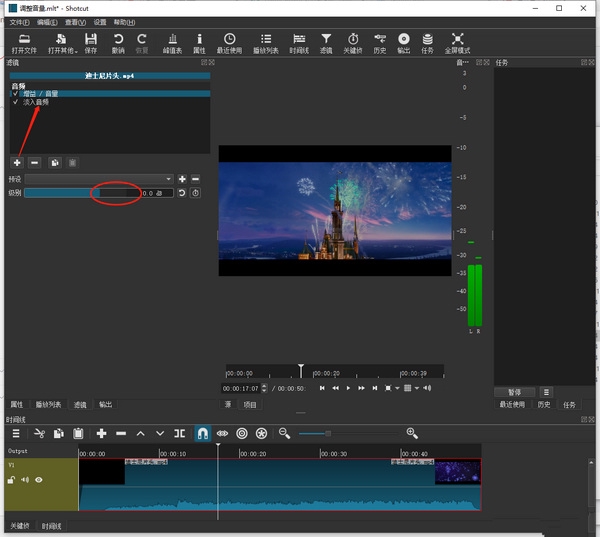Open the 滤镜 (Filters) funnel icon in toolbar
Image resolution: width=600 pixels, height=537 pixels.
(326, 39)
